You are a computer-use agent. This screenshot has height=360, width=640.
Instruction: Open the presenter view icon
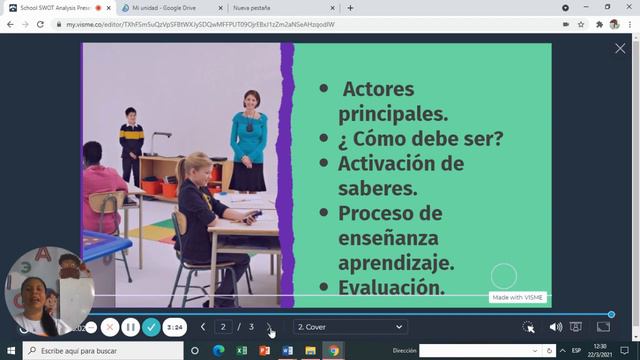[576, 327]
